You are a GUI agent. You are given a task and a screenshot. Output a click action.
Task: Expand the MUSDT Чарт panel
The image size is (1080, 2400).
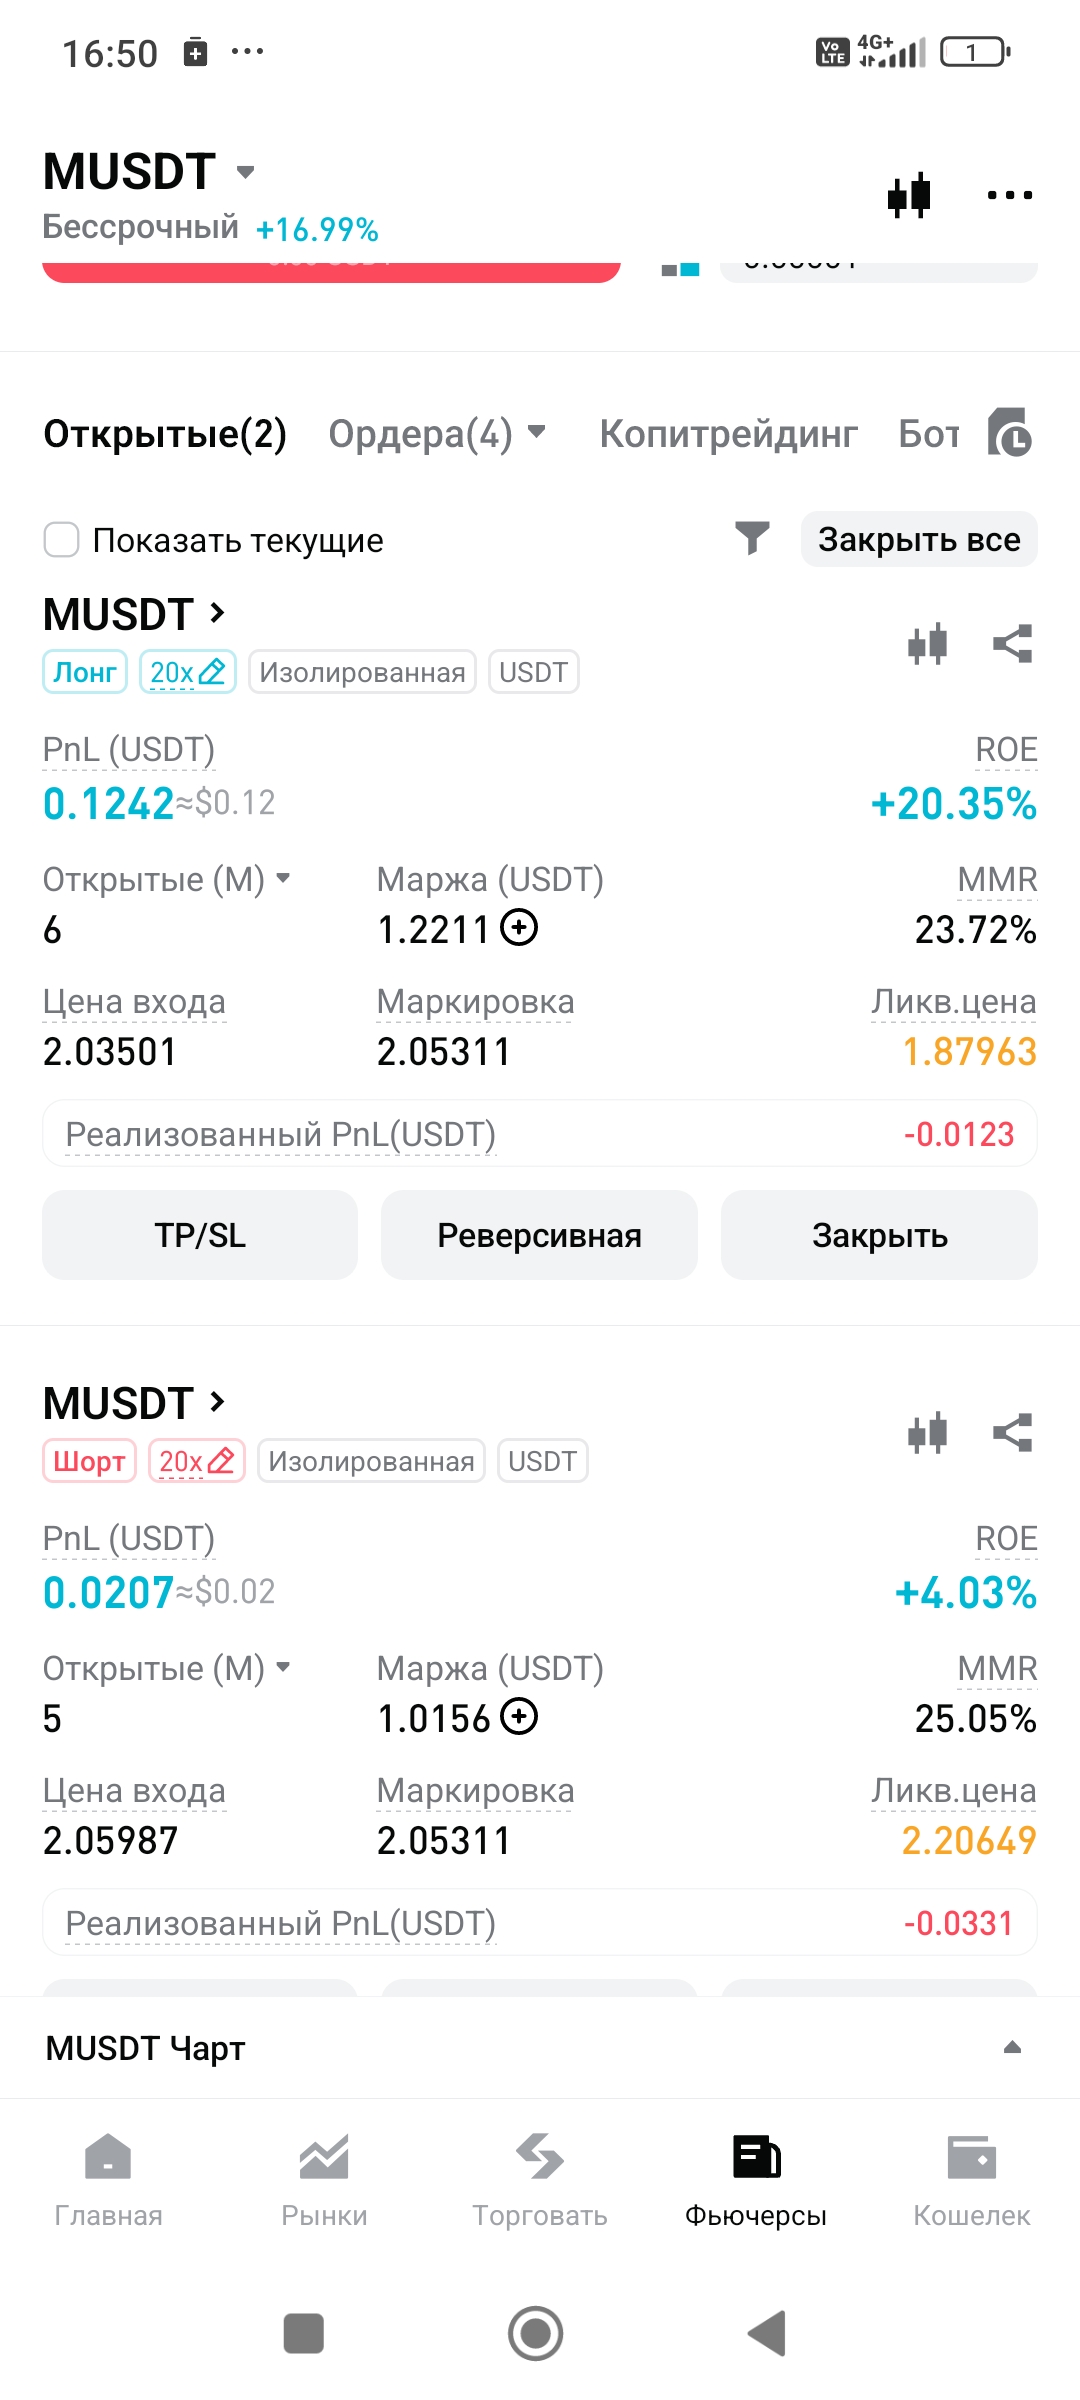pyautogui.click(x=1012, y=2047)
